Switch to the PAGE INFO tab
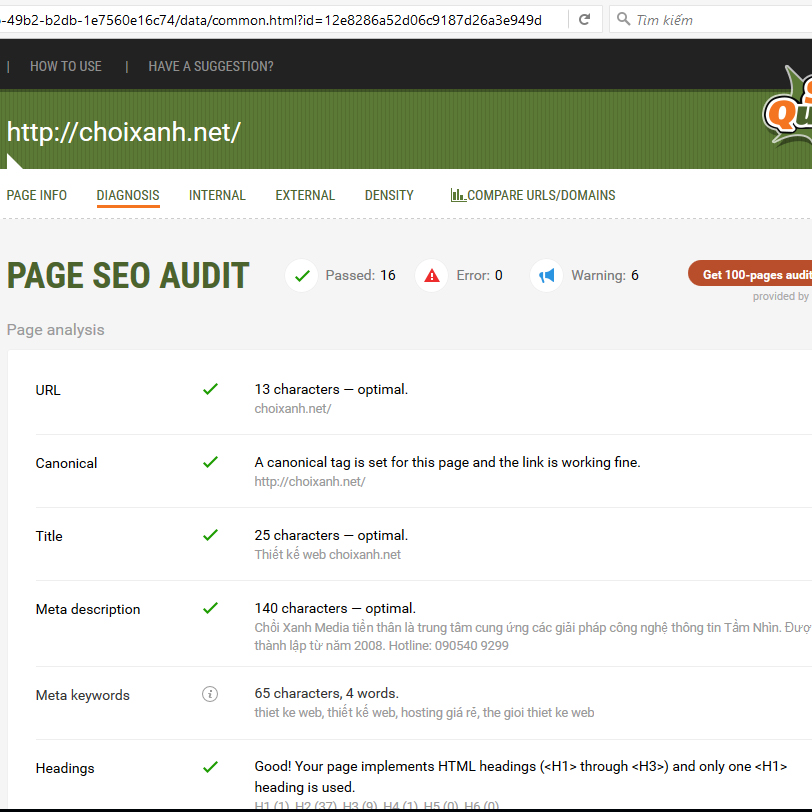Screen dimensions: 812x812 (x=37, y=195)
